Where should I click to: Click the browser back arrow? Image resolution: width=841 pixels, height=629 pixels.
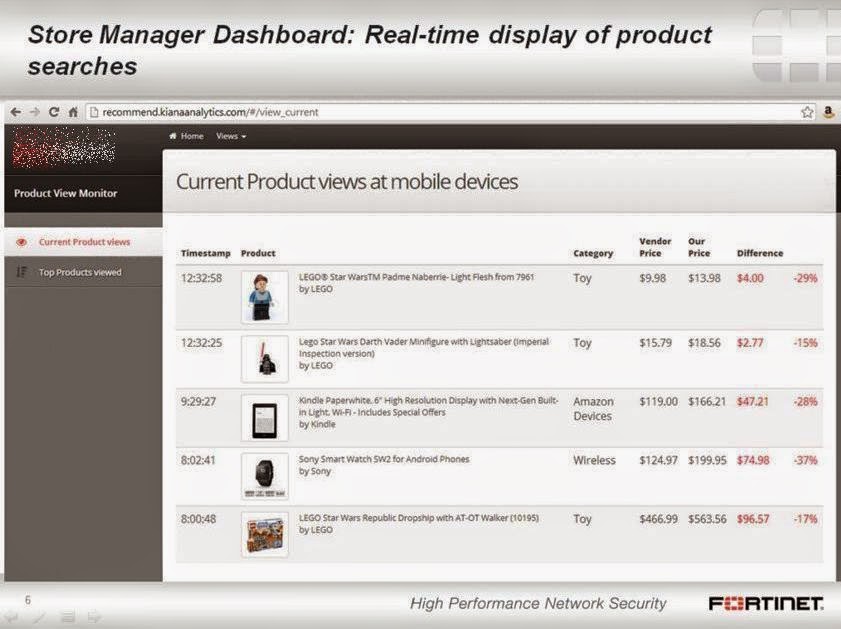16,112
